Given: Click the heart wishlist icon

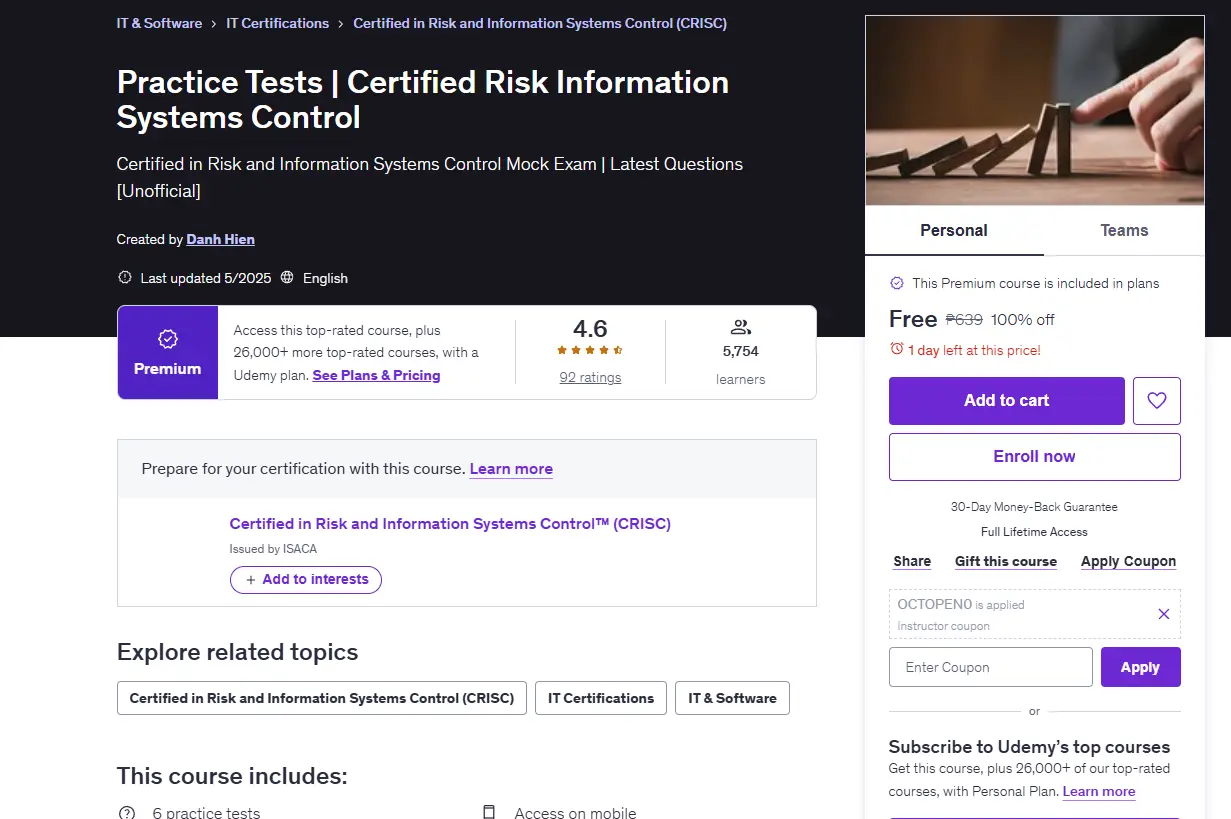Looking at the screenshot, I should tap(1157, 401).
